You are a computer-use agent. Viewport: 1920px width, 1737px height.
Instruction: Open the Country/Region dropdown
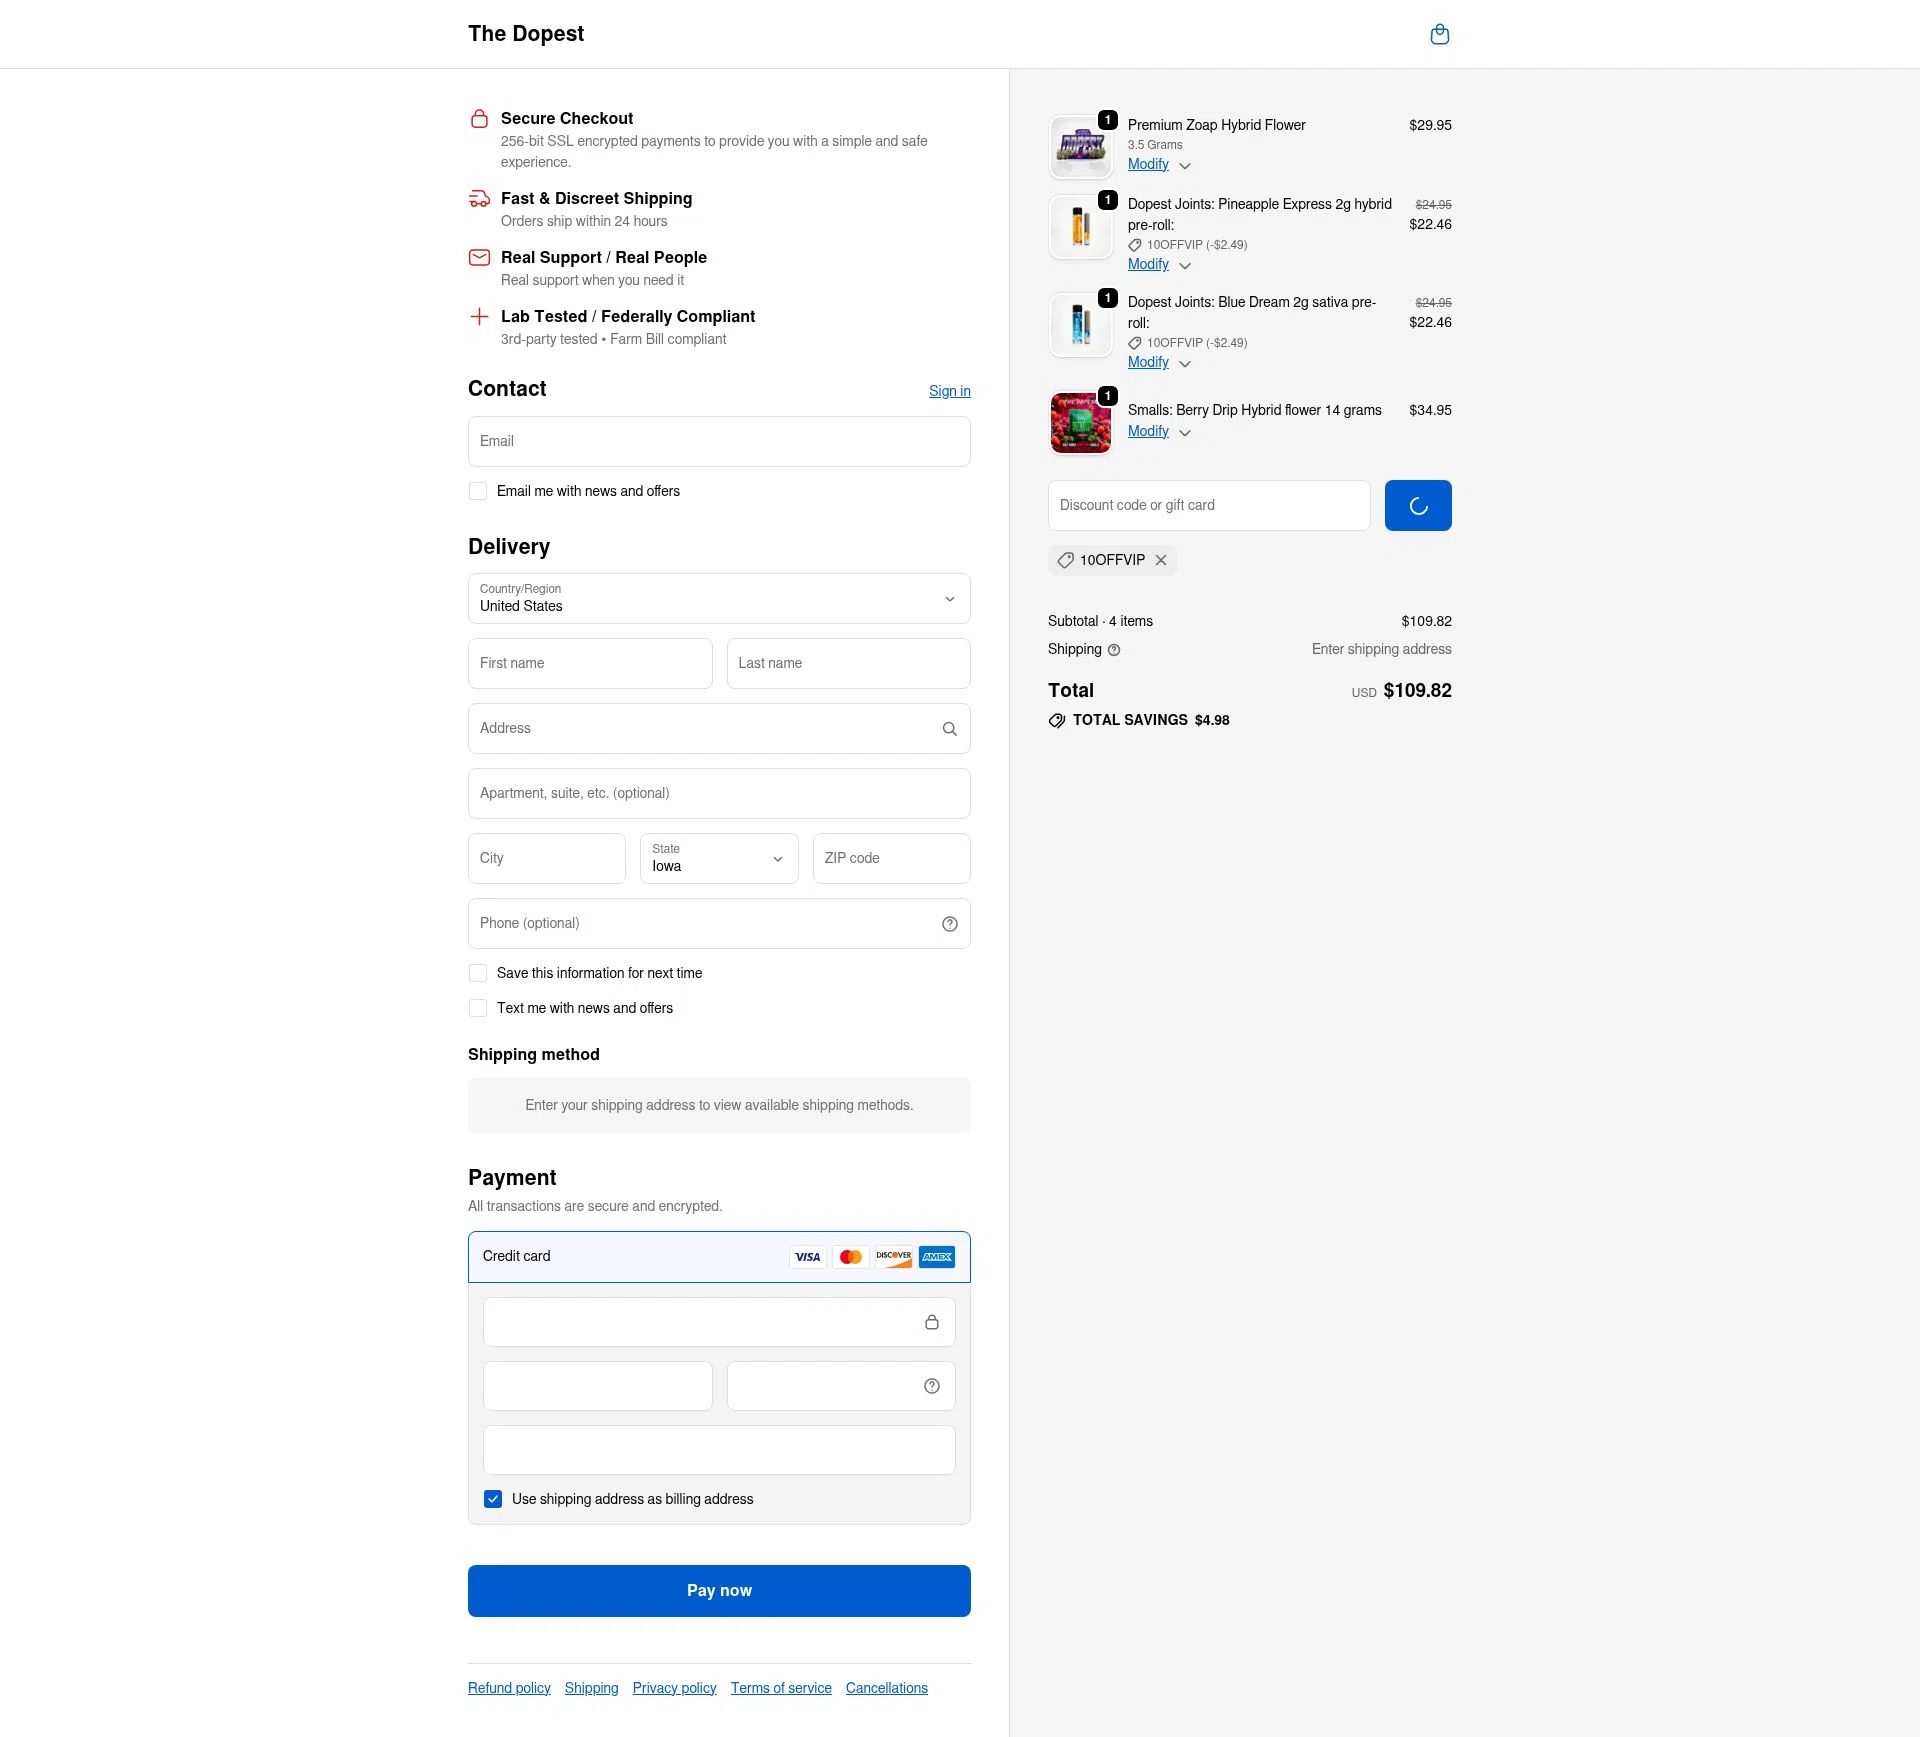719,599
